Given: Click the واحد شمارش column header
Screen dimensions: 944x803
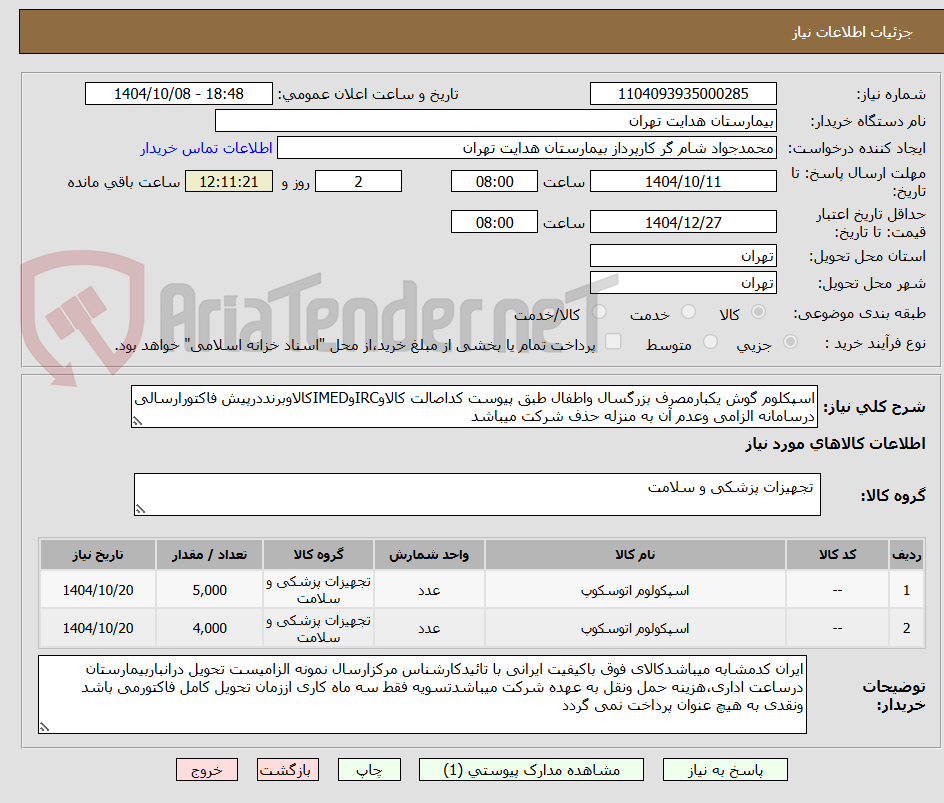Looking at the screenshot, I should click(429, 554).
